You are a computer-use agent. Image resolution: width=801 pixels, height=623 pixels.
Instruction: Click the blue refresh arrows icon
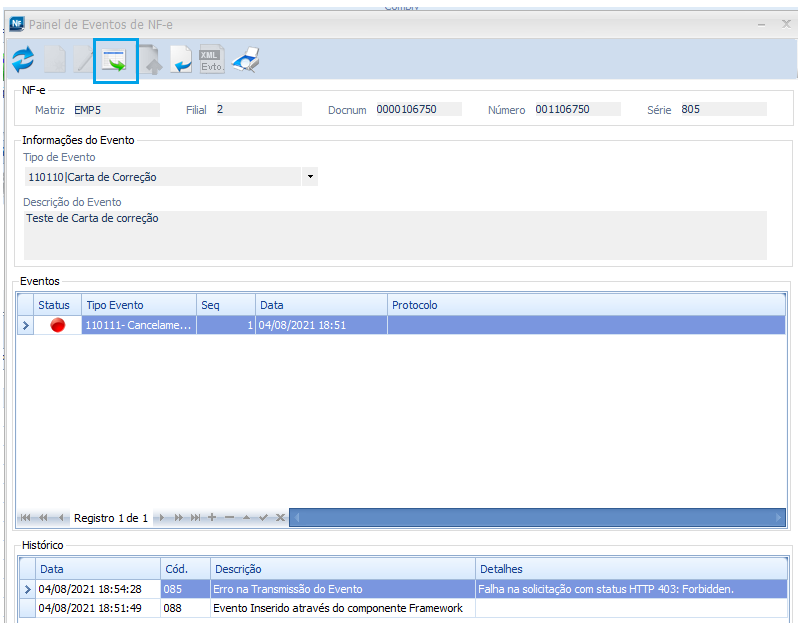pyautogui.click(x=22, y=62)
